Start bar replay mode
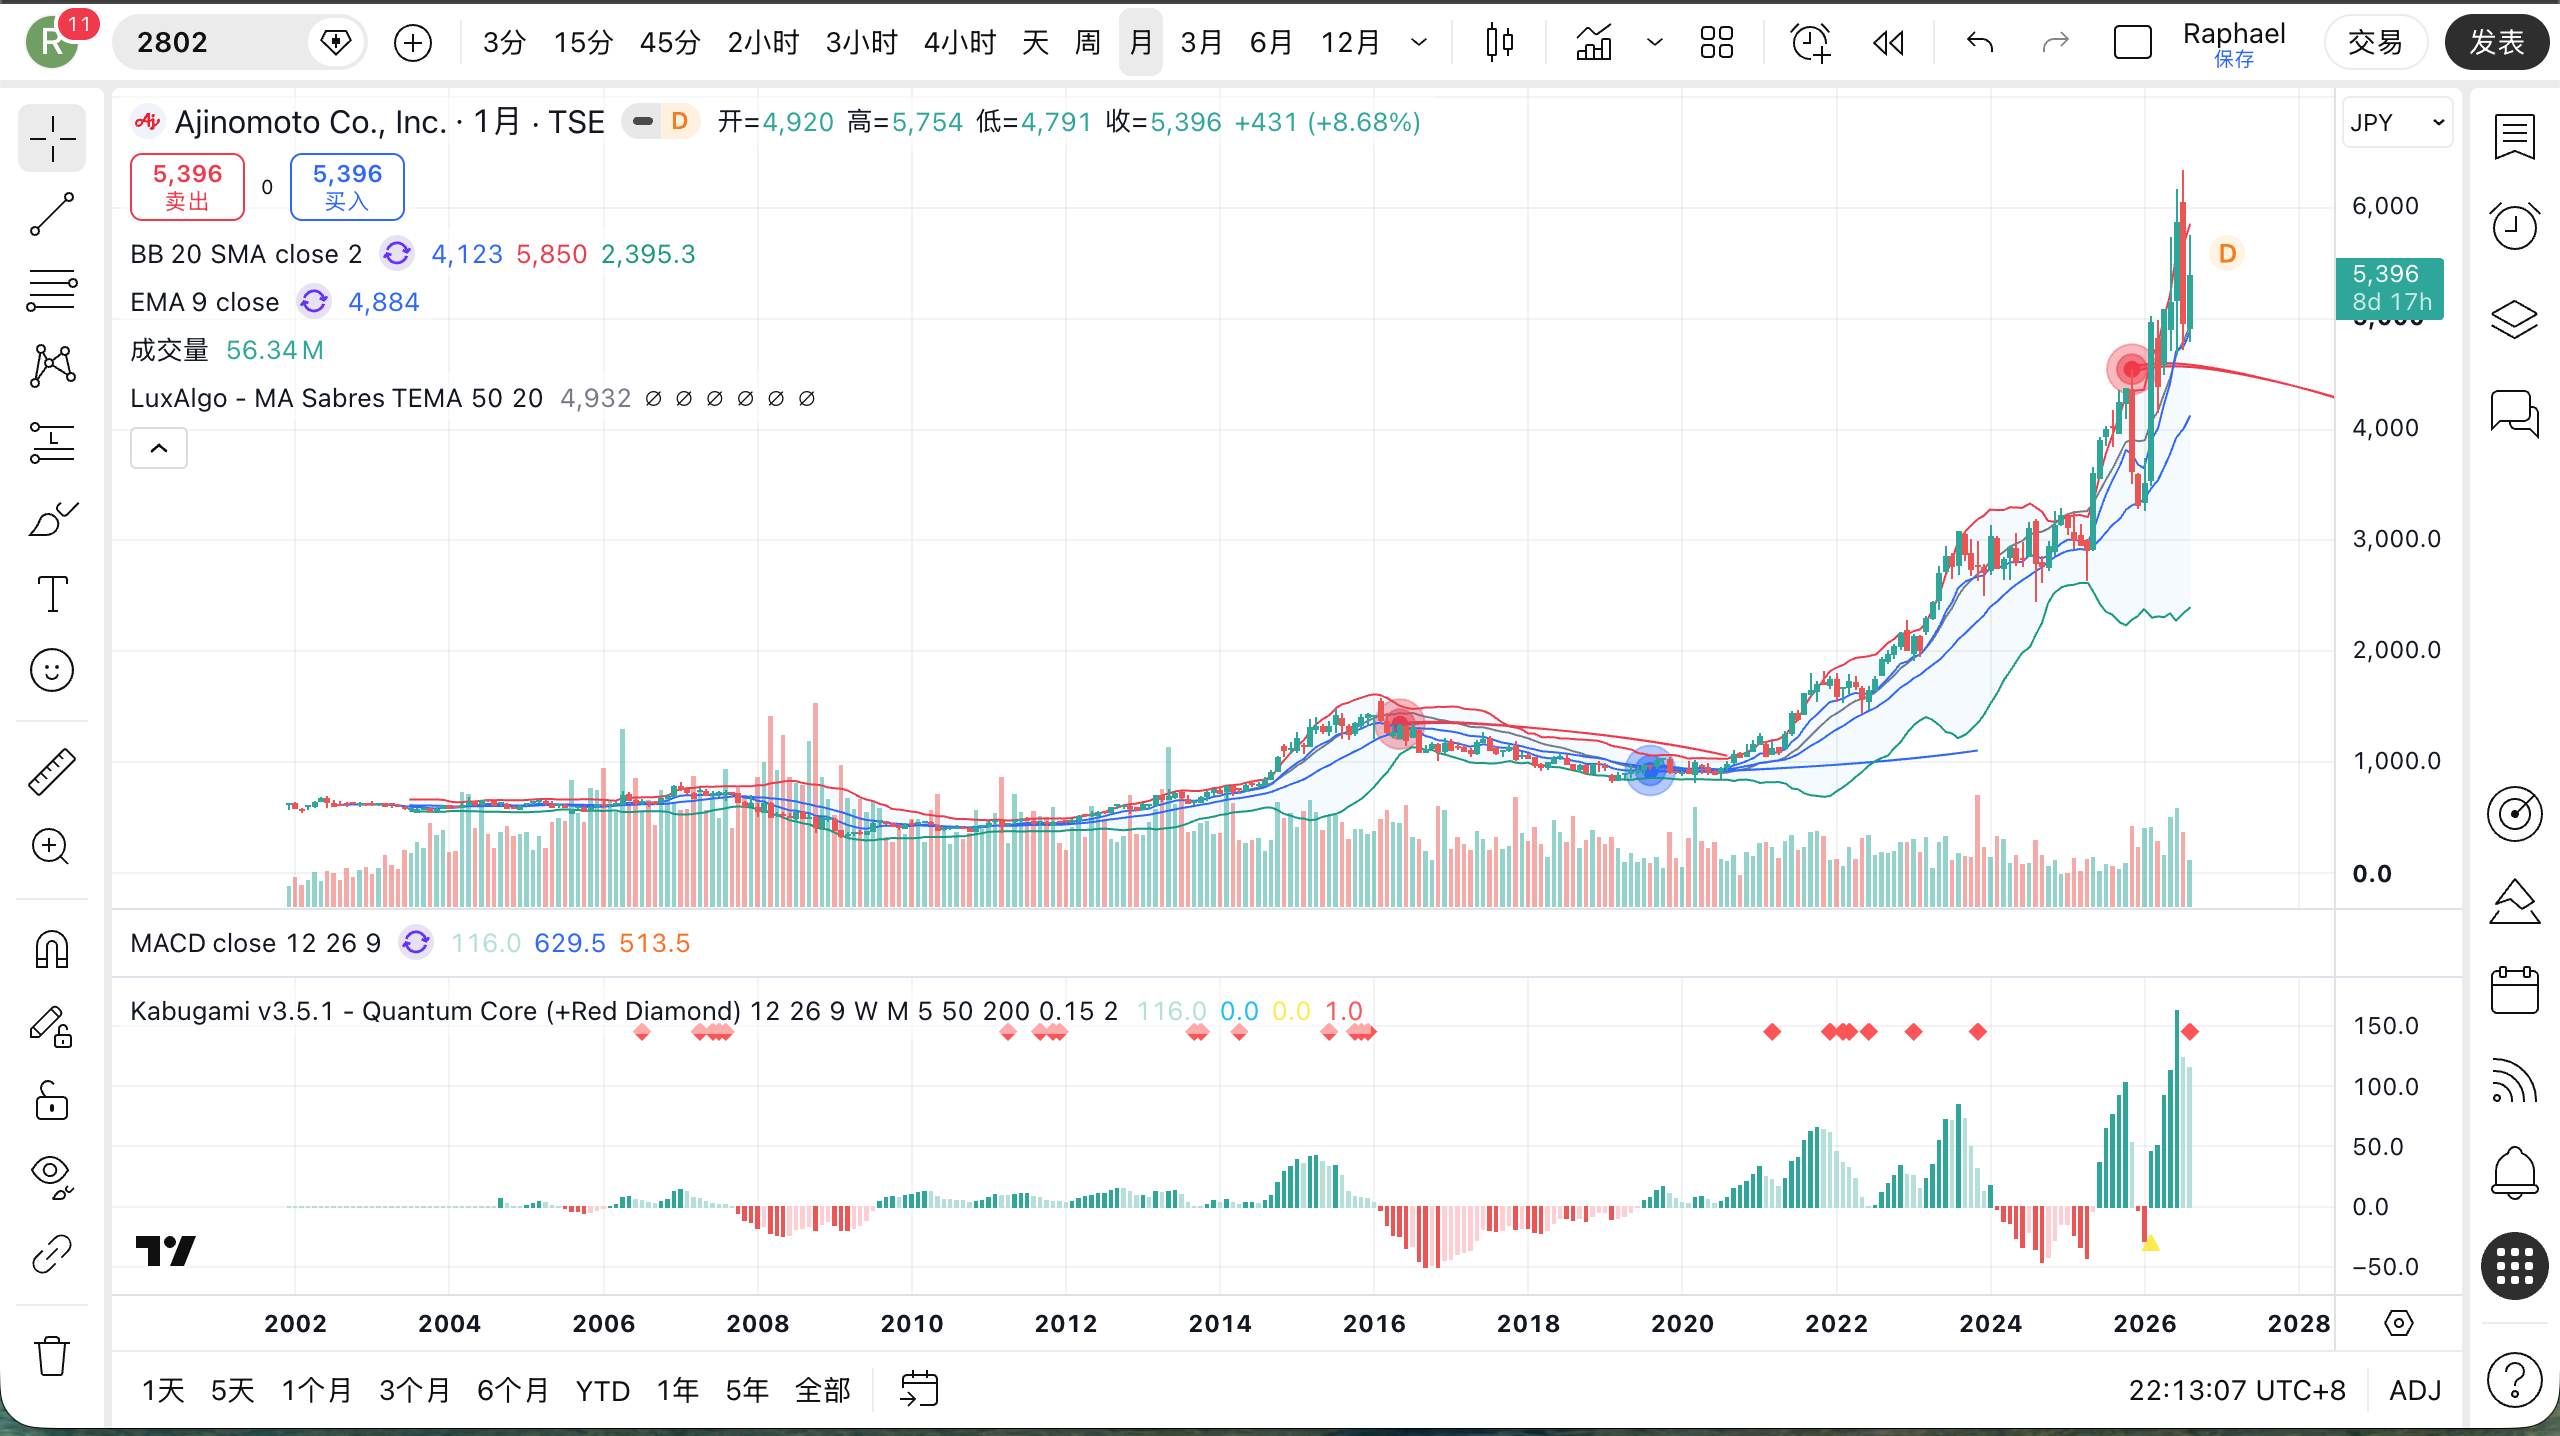The width and height of the screenshot is (2560, 1436). coord(1888,43)
